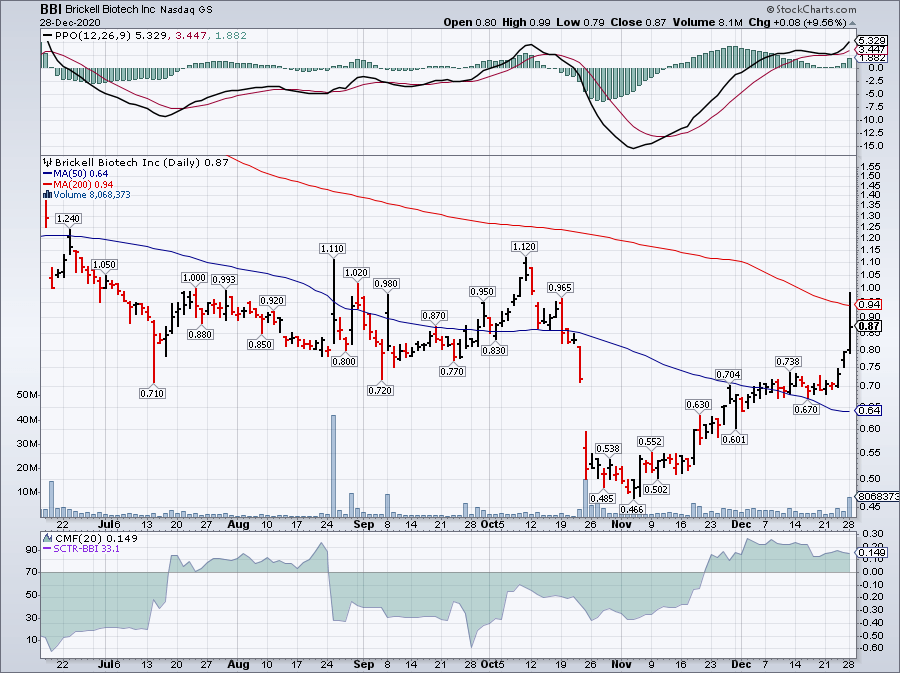Click the 0.466 price low annotation

point(632,509)
